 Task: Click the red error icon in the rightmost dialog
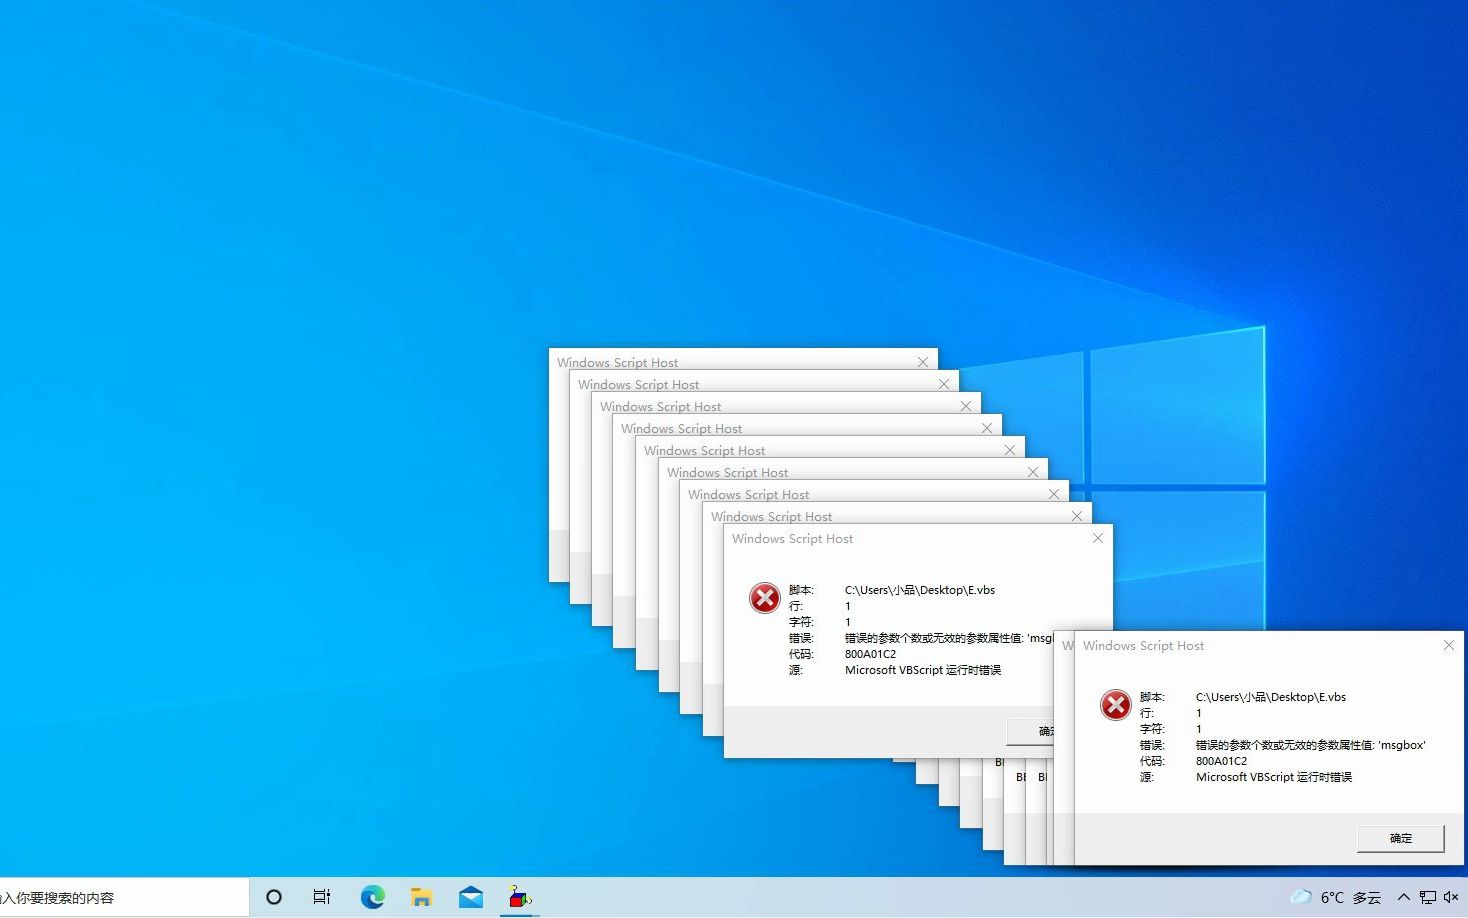click(1116, 705)
